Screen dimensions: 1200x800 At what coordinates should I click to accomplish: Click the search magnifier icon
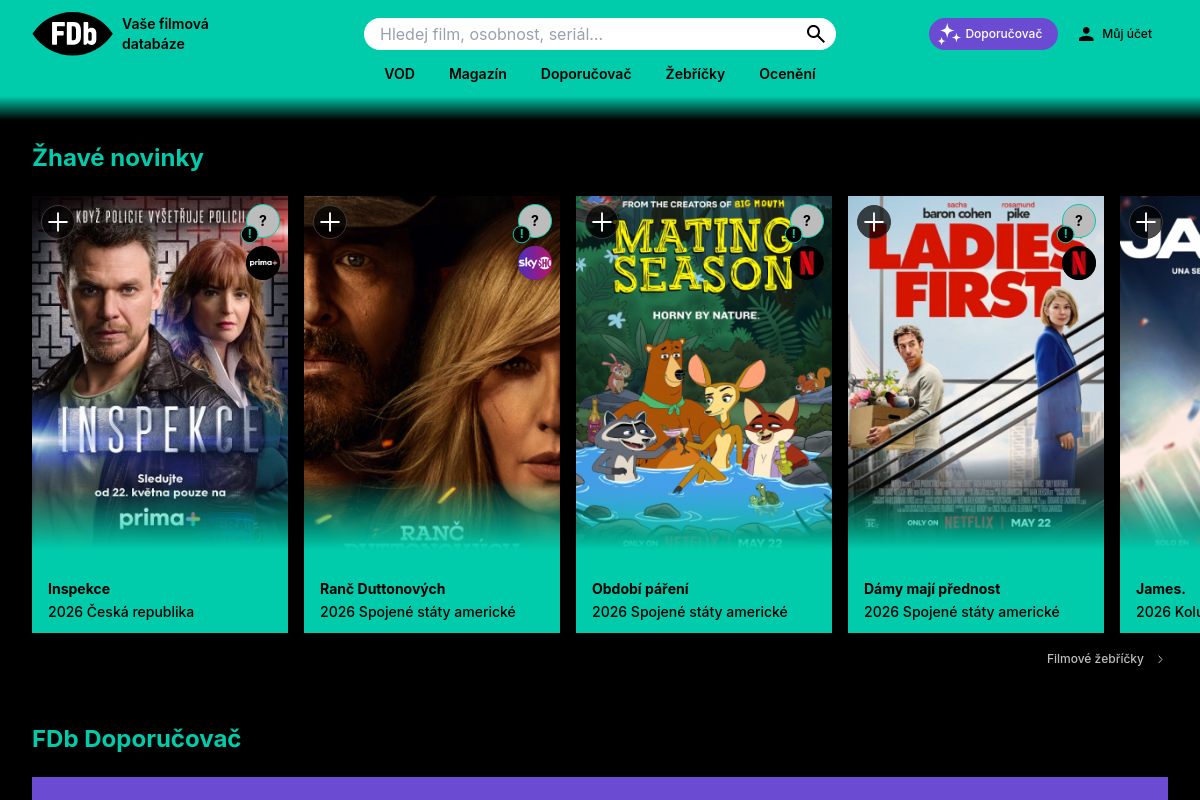816,34
